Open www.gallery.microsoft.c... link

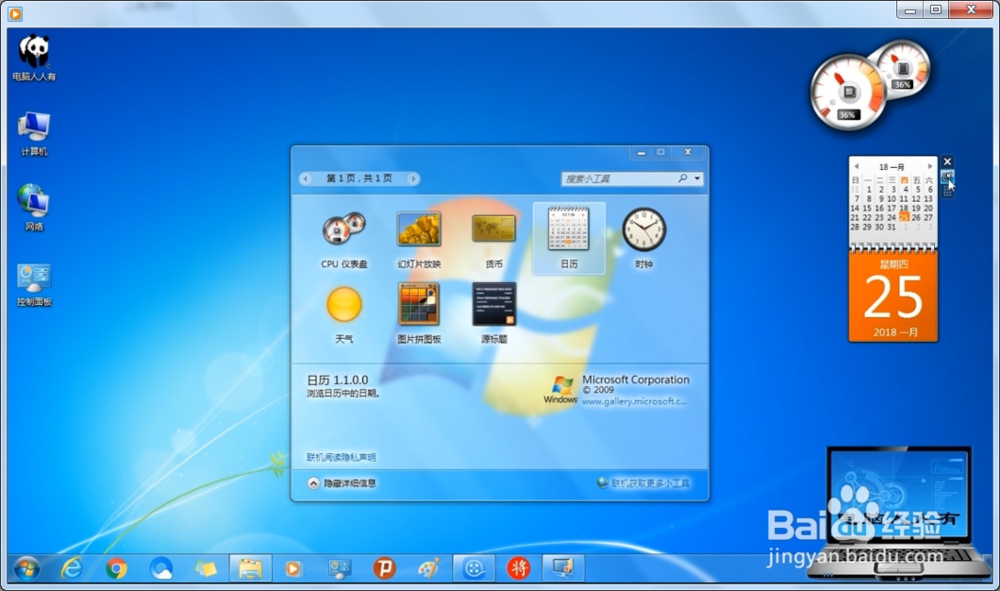pos(635,402)
